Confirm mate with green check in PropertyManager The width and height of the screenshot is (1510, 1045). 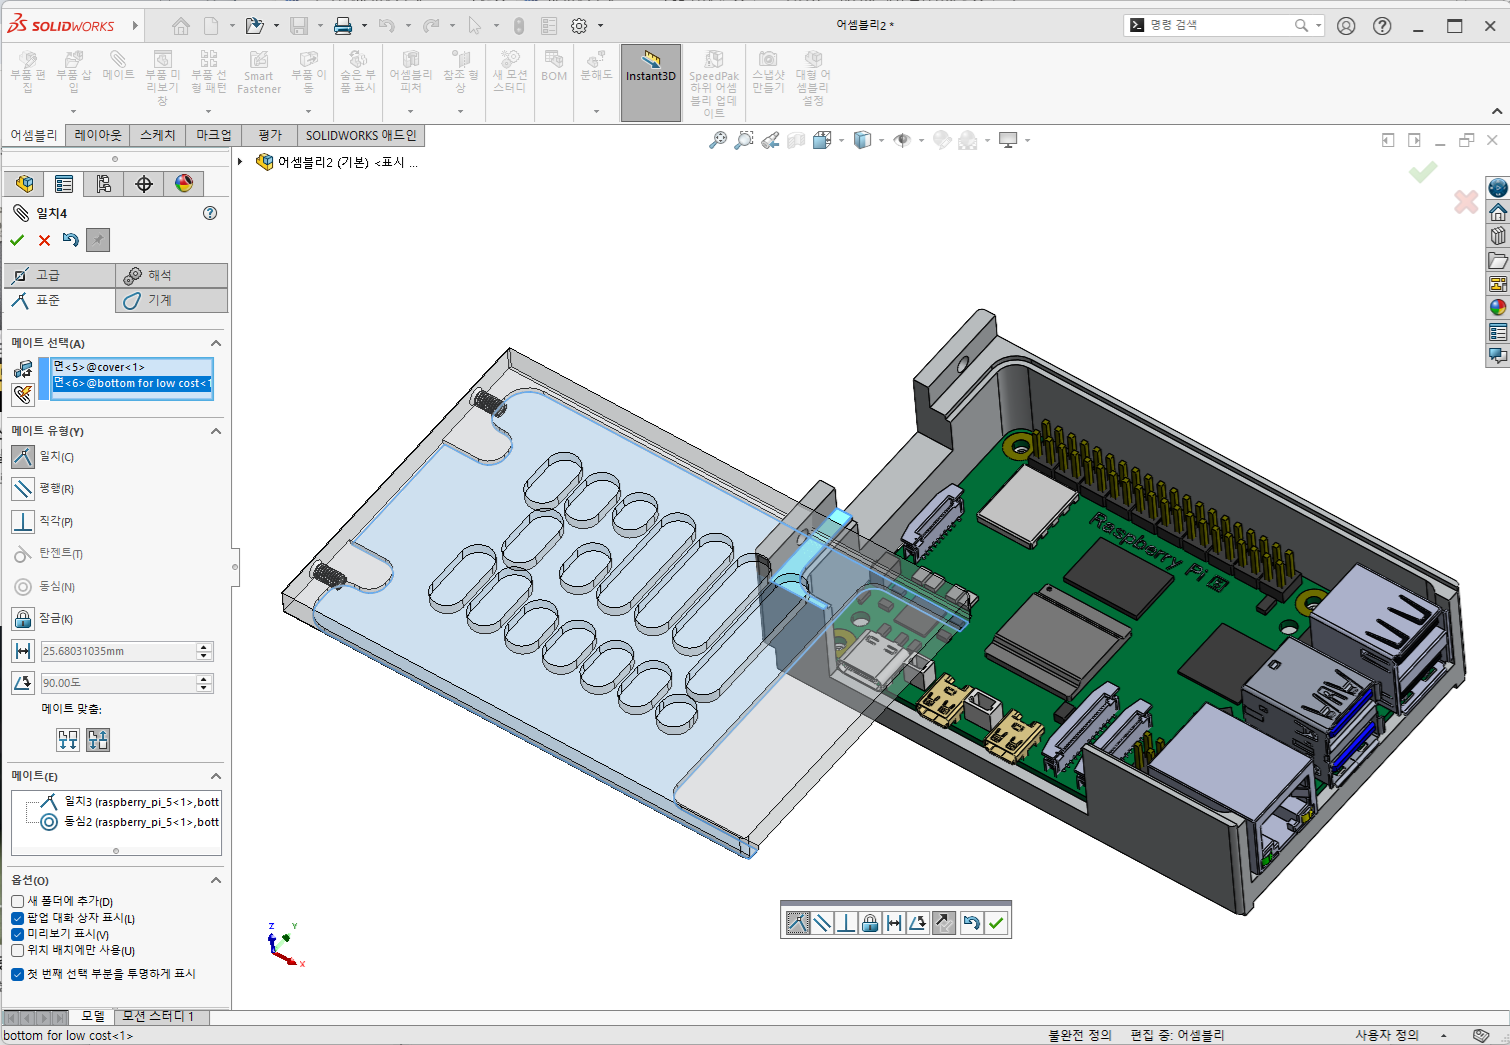coord(17,240)
